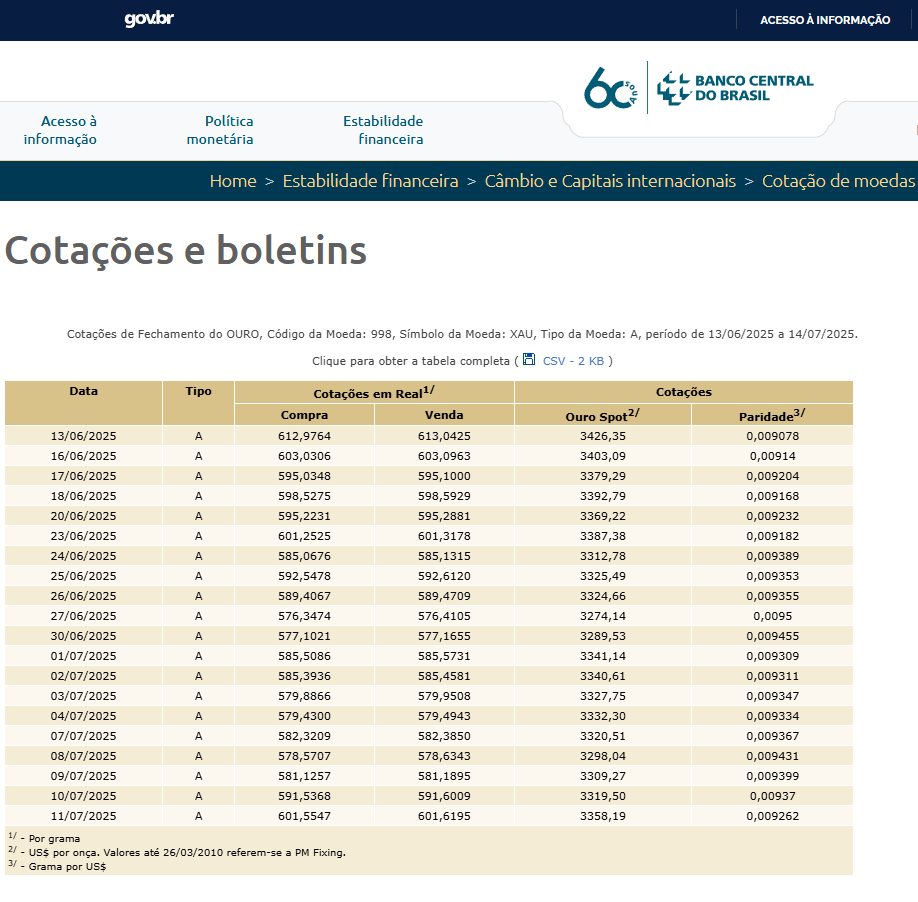Image resolution: width=918 pixels, height=902 pixels.
Task: Click the Cotações em Real header
Action: (374, 392)
